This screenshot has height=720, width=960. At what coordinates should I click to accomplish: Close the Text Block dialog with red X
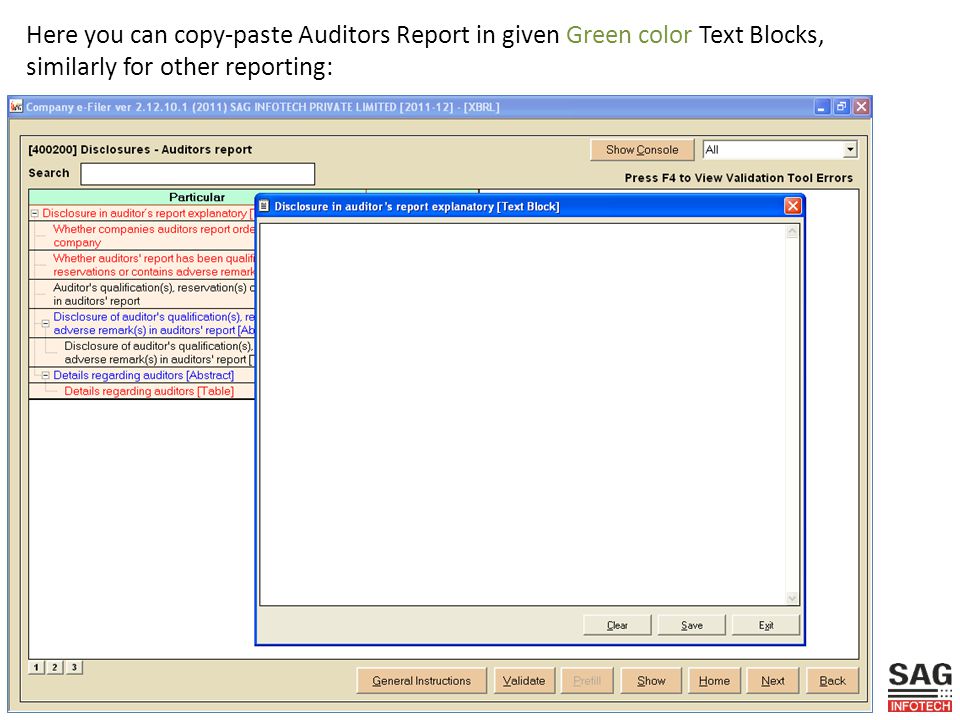click(792, 206)
